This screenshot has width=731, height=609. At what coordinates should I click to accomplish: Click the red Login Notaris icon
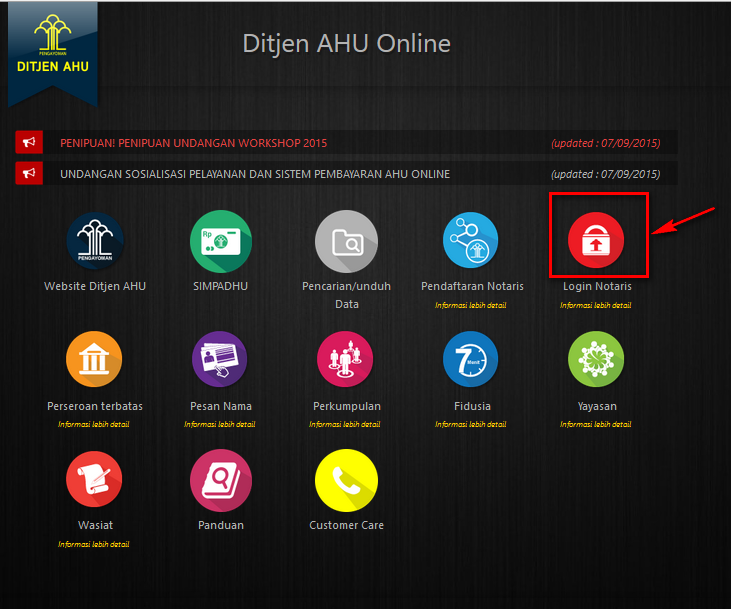point(596,242)
